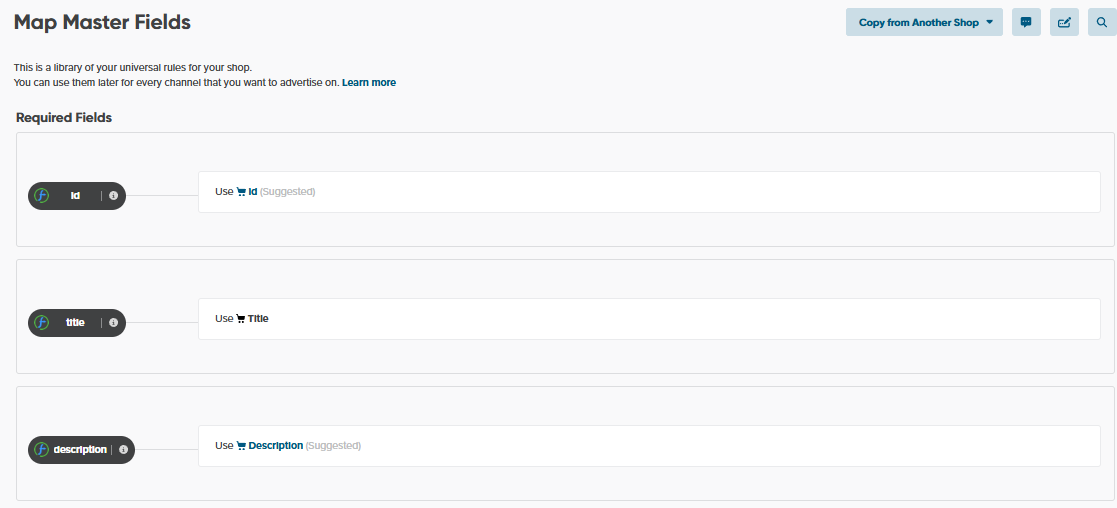1117x508 pixels.
Task: Click the info icon on the id field
Action: pyautogui.click(x=113, y=196)
